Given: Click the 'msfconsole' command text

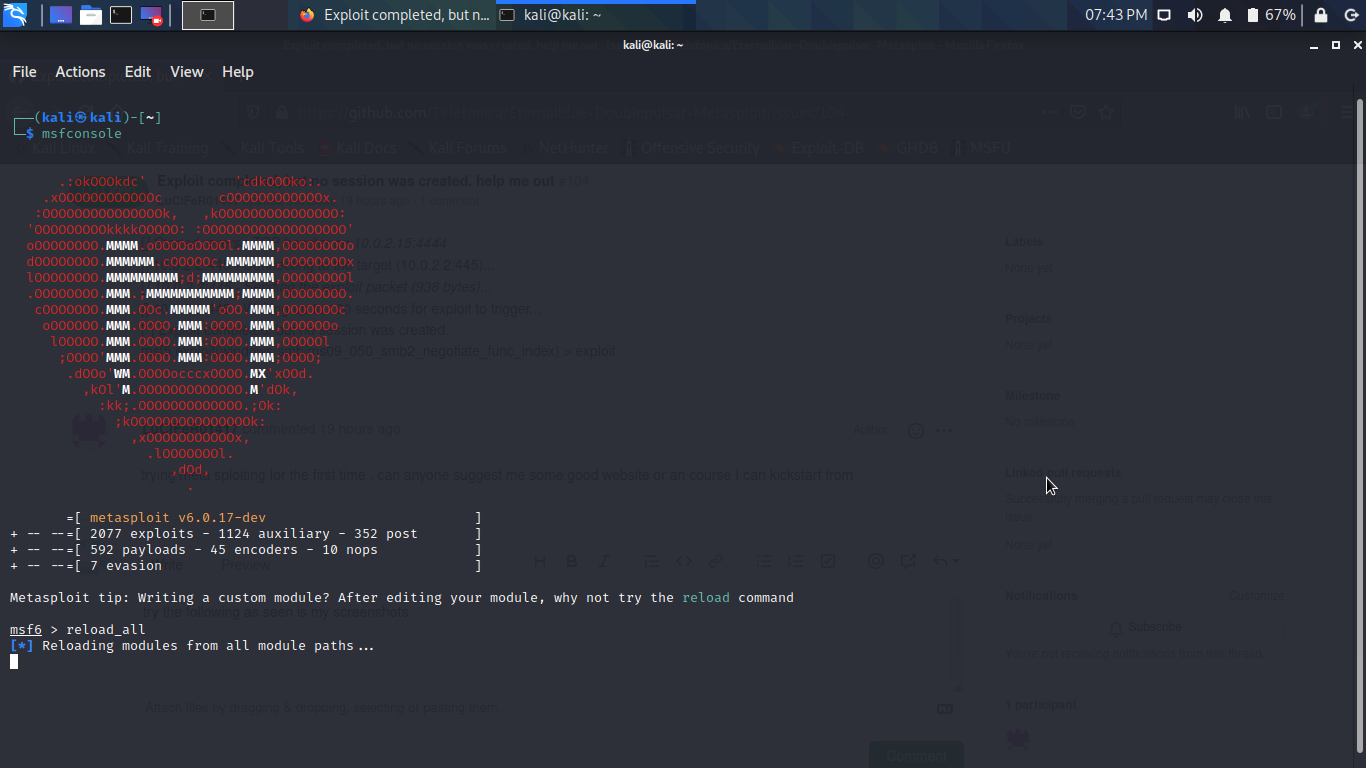Looking at the screenshot, I should [82, 133].
